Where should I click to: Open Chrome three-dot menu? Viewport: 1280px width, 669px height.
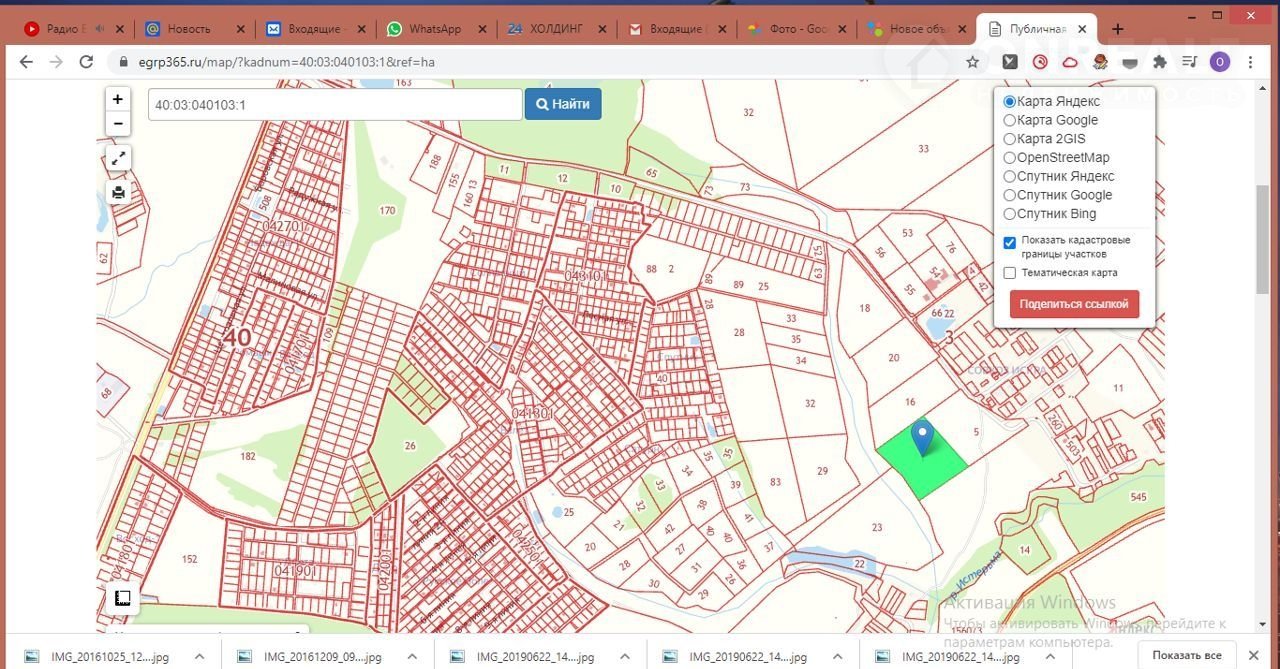click(x=1251, y=62)
